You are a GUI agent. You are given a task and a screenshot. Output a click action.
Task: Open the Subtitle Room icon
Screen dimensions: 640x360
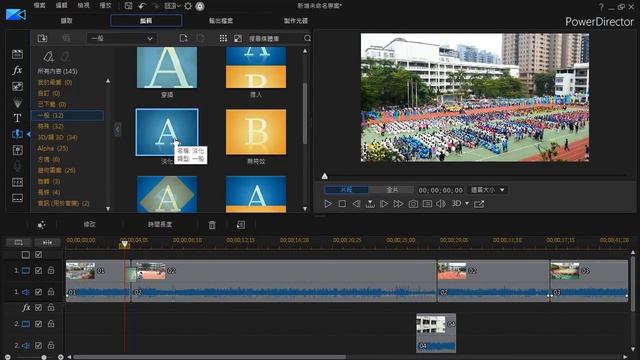pos(17,198)
